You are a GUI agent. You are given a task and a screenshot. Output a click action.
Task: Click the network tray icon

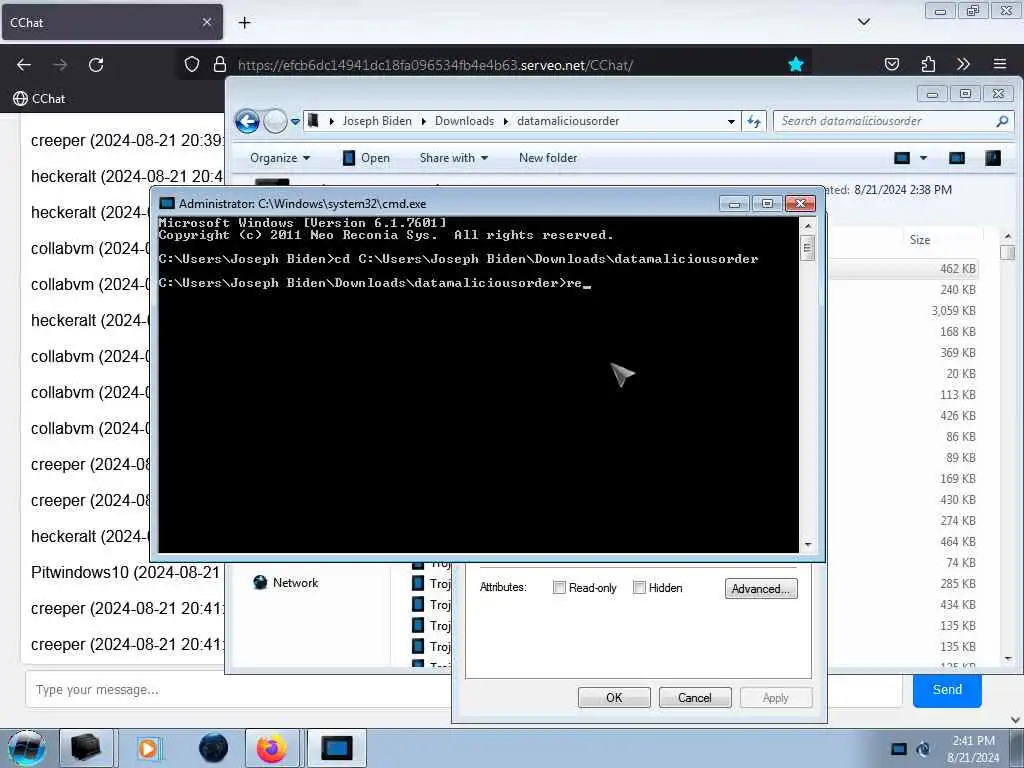(x=899, y=748)
